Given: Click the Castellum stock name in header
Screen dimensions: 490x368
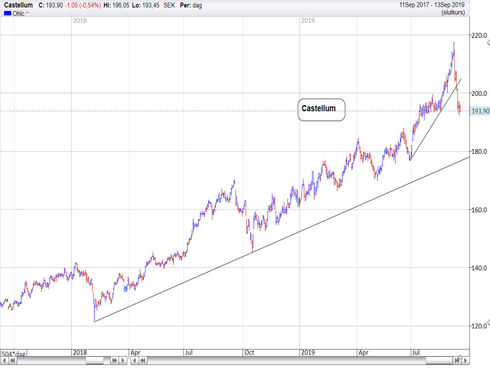Looking at the screenshot, I should 18,5.
